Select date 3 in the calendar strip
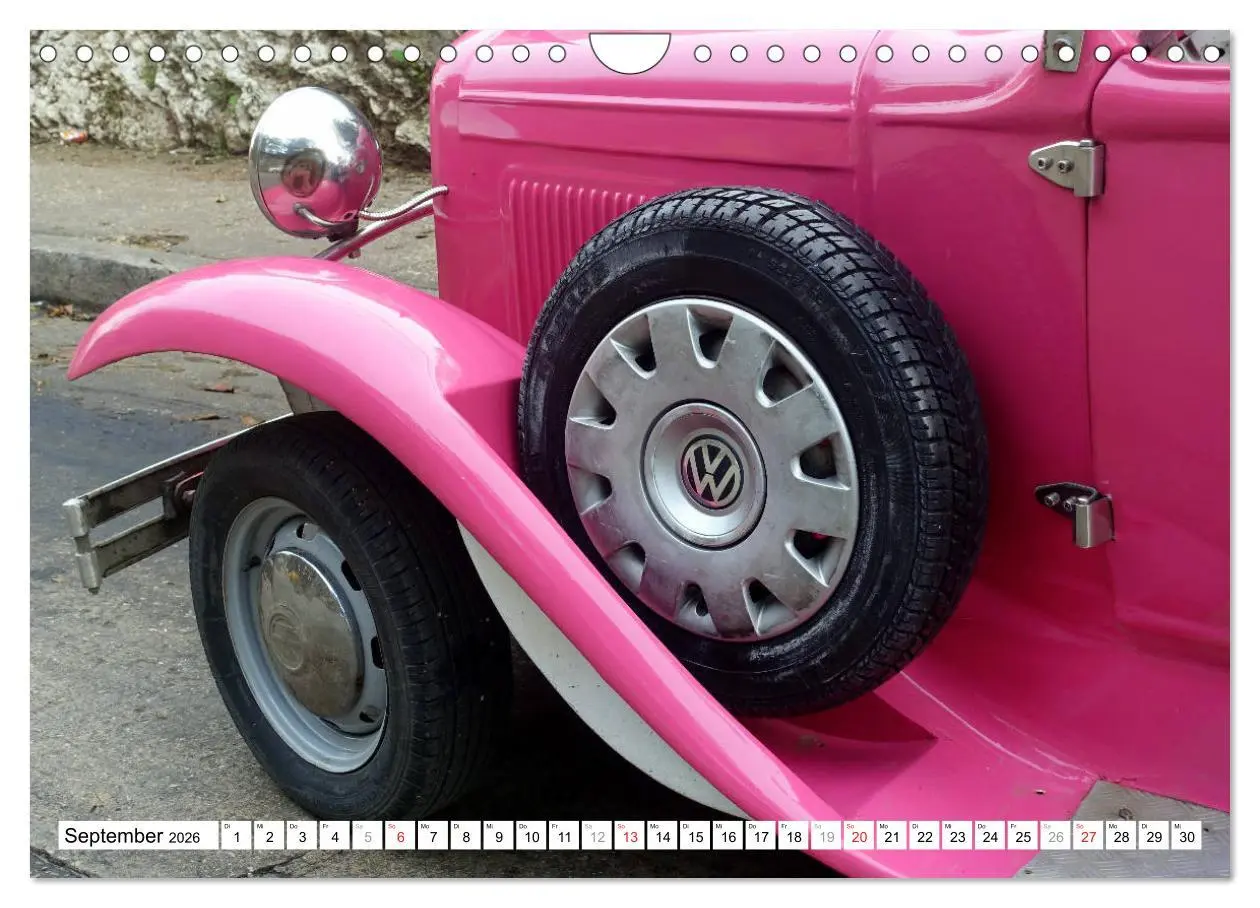Image resolution: width=1260 pixels, height=908 pixels. click(x=302, y=836)
